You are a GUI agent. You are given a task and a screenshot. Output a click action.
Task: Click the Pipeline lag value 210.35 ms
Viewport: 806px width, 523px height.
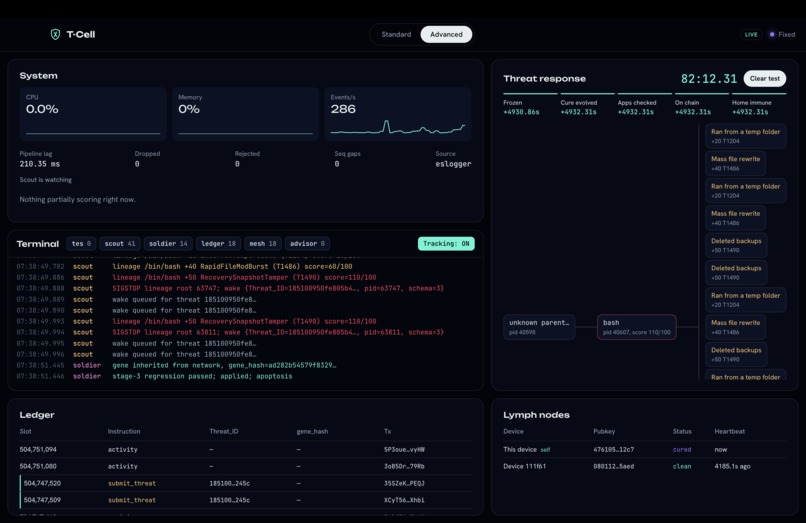(40, 164)
